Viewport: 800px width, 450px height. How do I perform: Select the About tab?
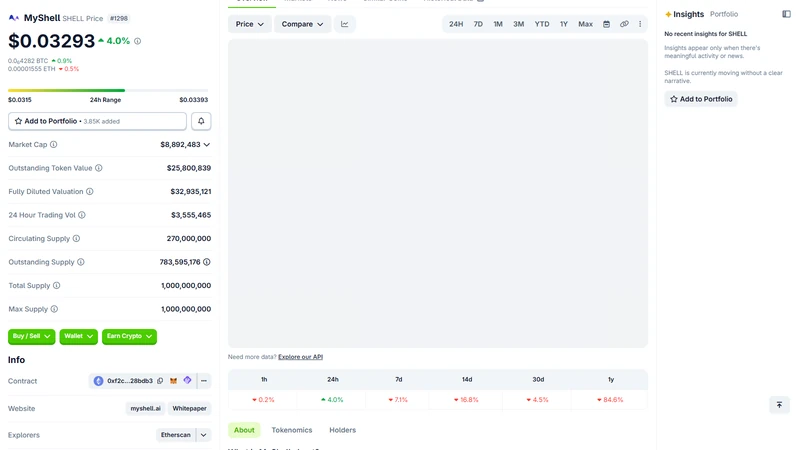click(x=244, y=430)
